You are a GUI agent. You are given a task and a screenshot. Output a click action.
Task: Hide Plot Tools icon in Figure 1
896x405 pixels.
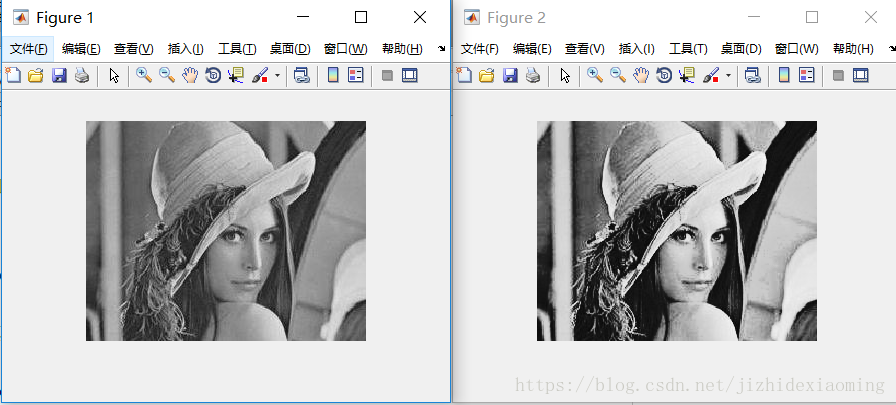(x=387, y=75)
